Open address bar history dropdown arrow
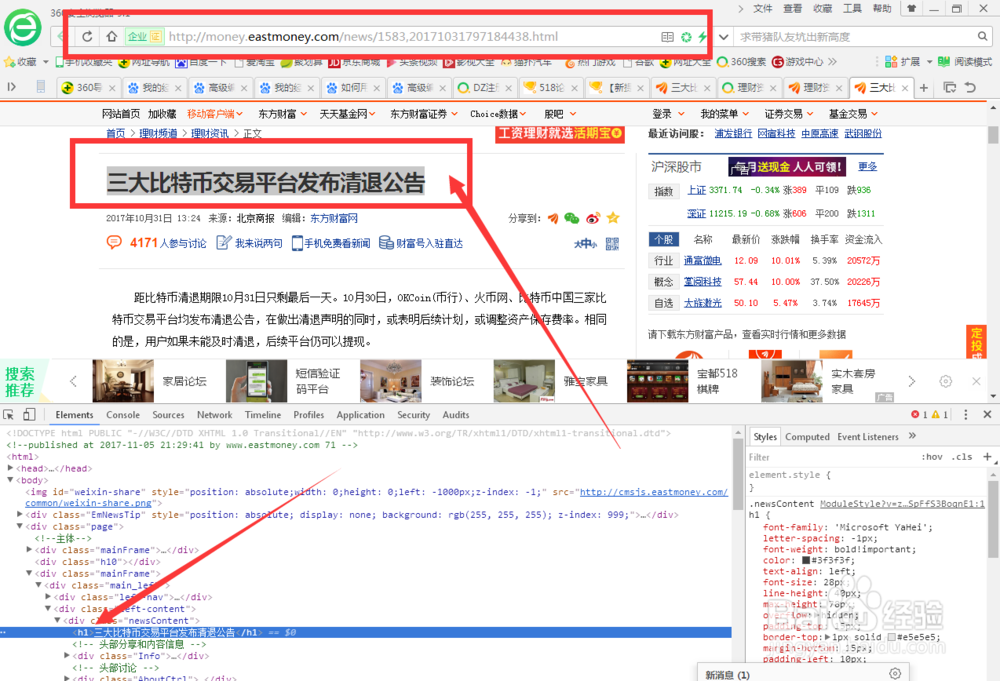 [723, 37]
